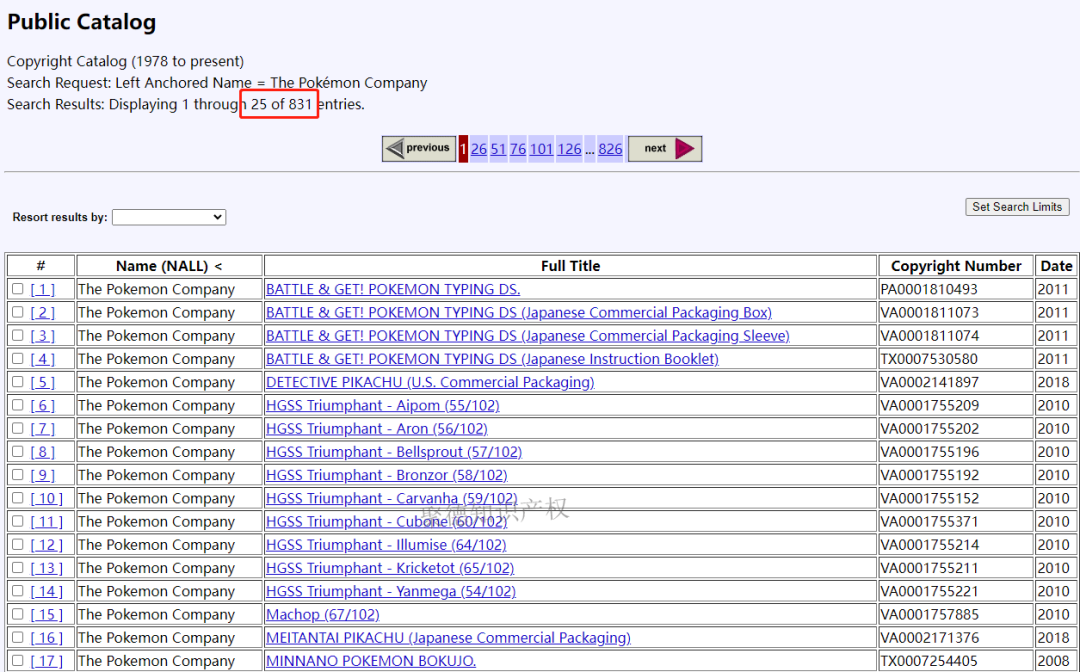This screenshot has width=1080, height=672.
Task: Open HGSS Triumphant - Aipom (55/102)
Action: (x=383, y=406)
